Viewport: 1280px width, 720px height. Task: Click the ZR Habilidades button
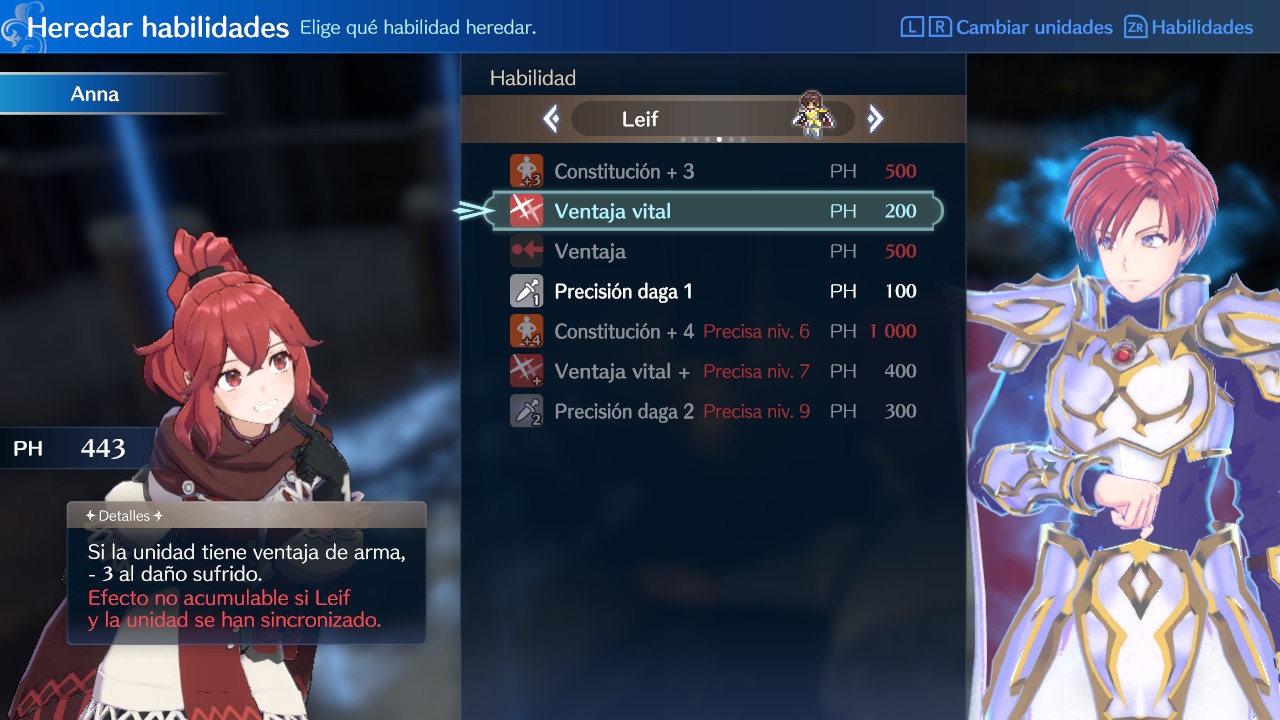tap(1188, 27)
